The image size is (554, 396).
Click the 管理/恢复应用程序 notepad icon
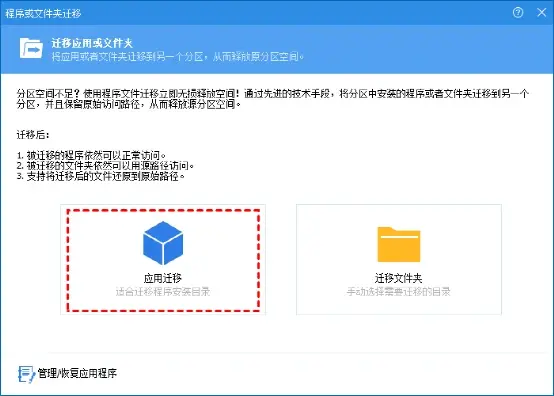[26, 374]
